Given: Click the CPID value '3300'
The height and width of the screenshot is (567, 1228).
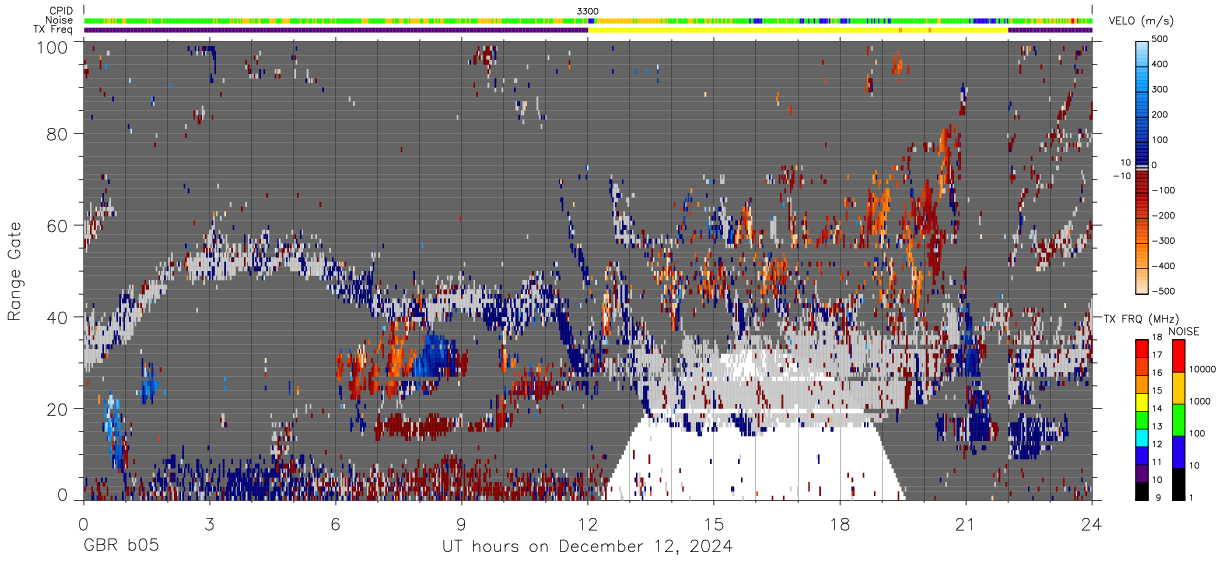Looking at the screenshot, I should [588, 10].
